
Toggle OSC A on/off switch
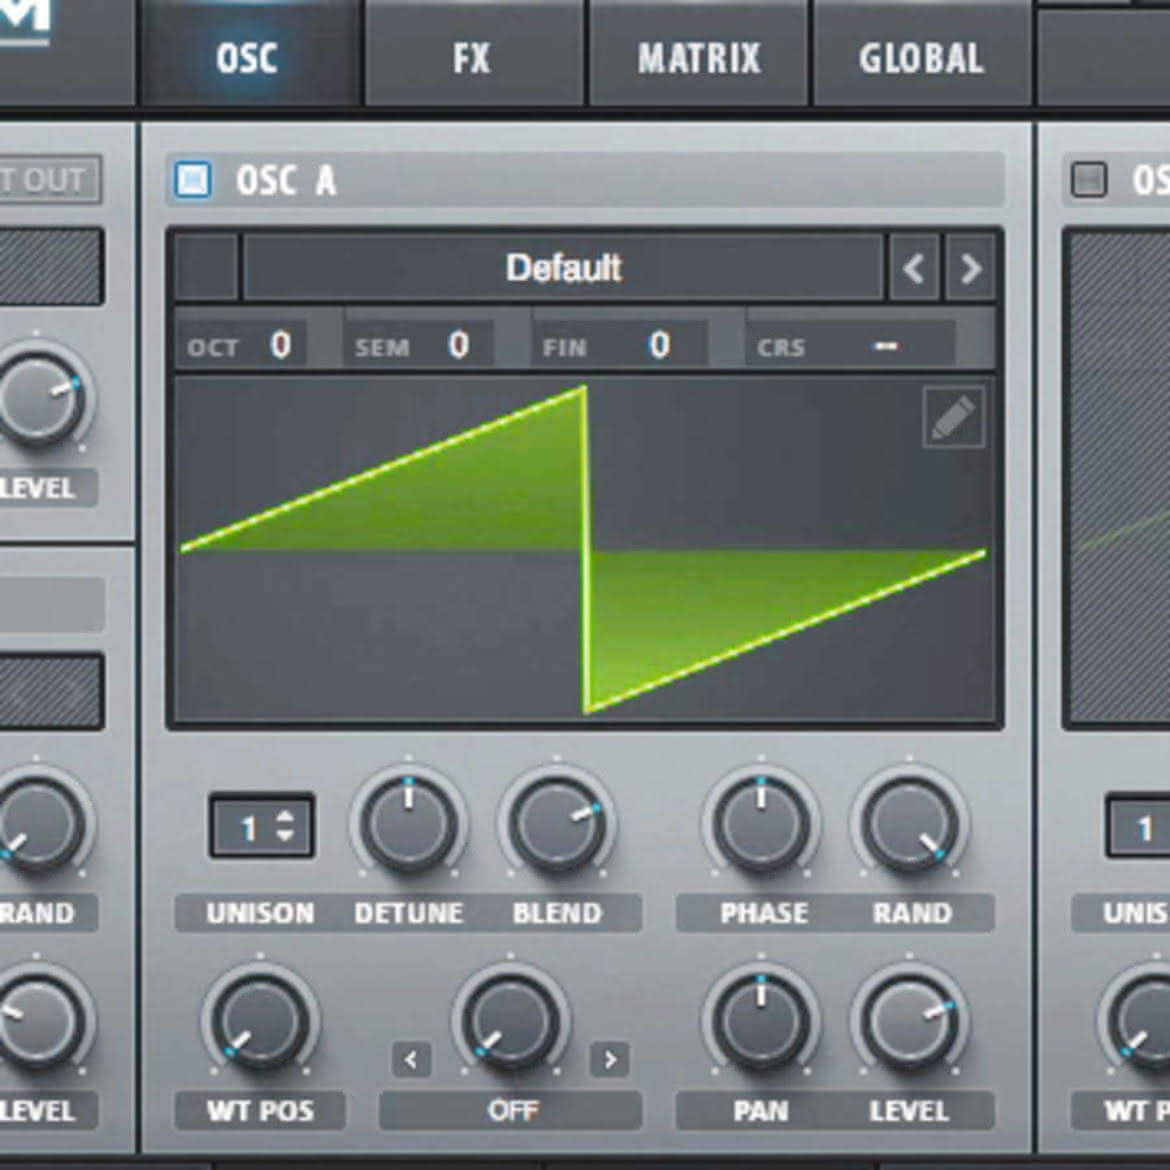pyautogui.click(x=193, y=180)
